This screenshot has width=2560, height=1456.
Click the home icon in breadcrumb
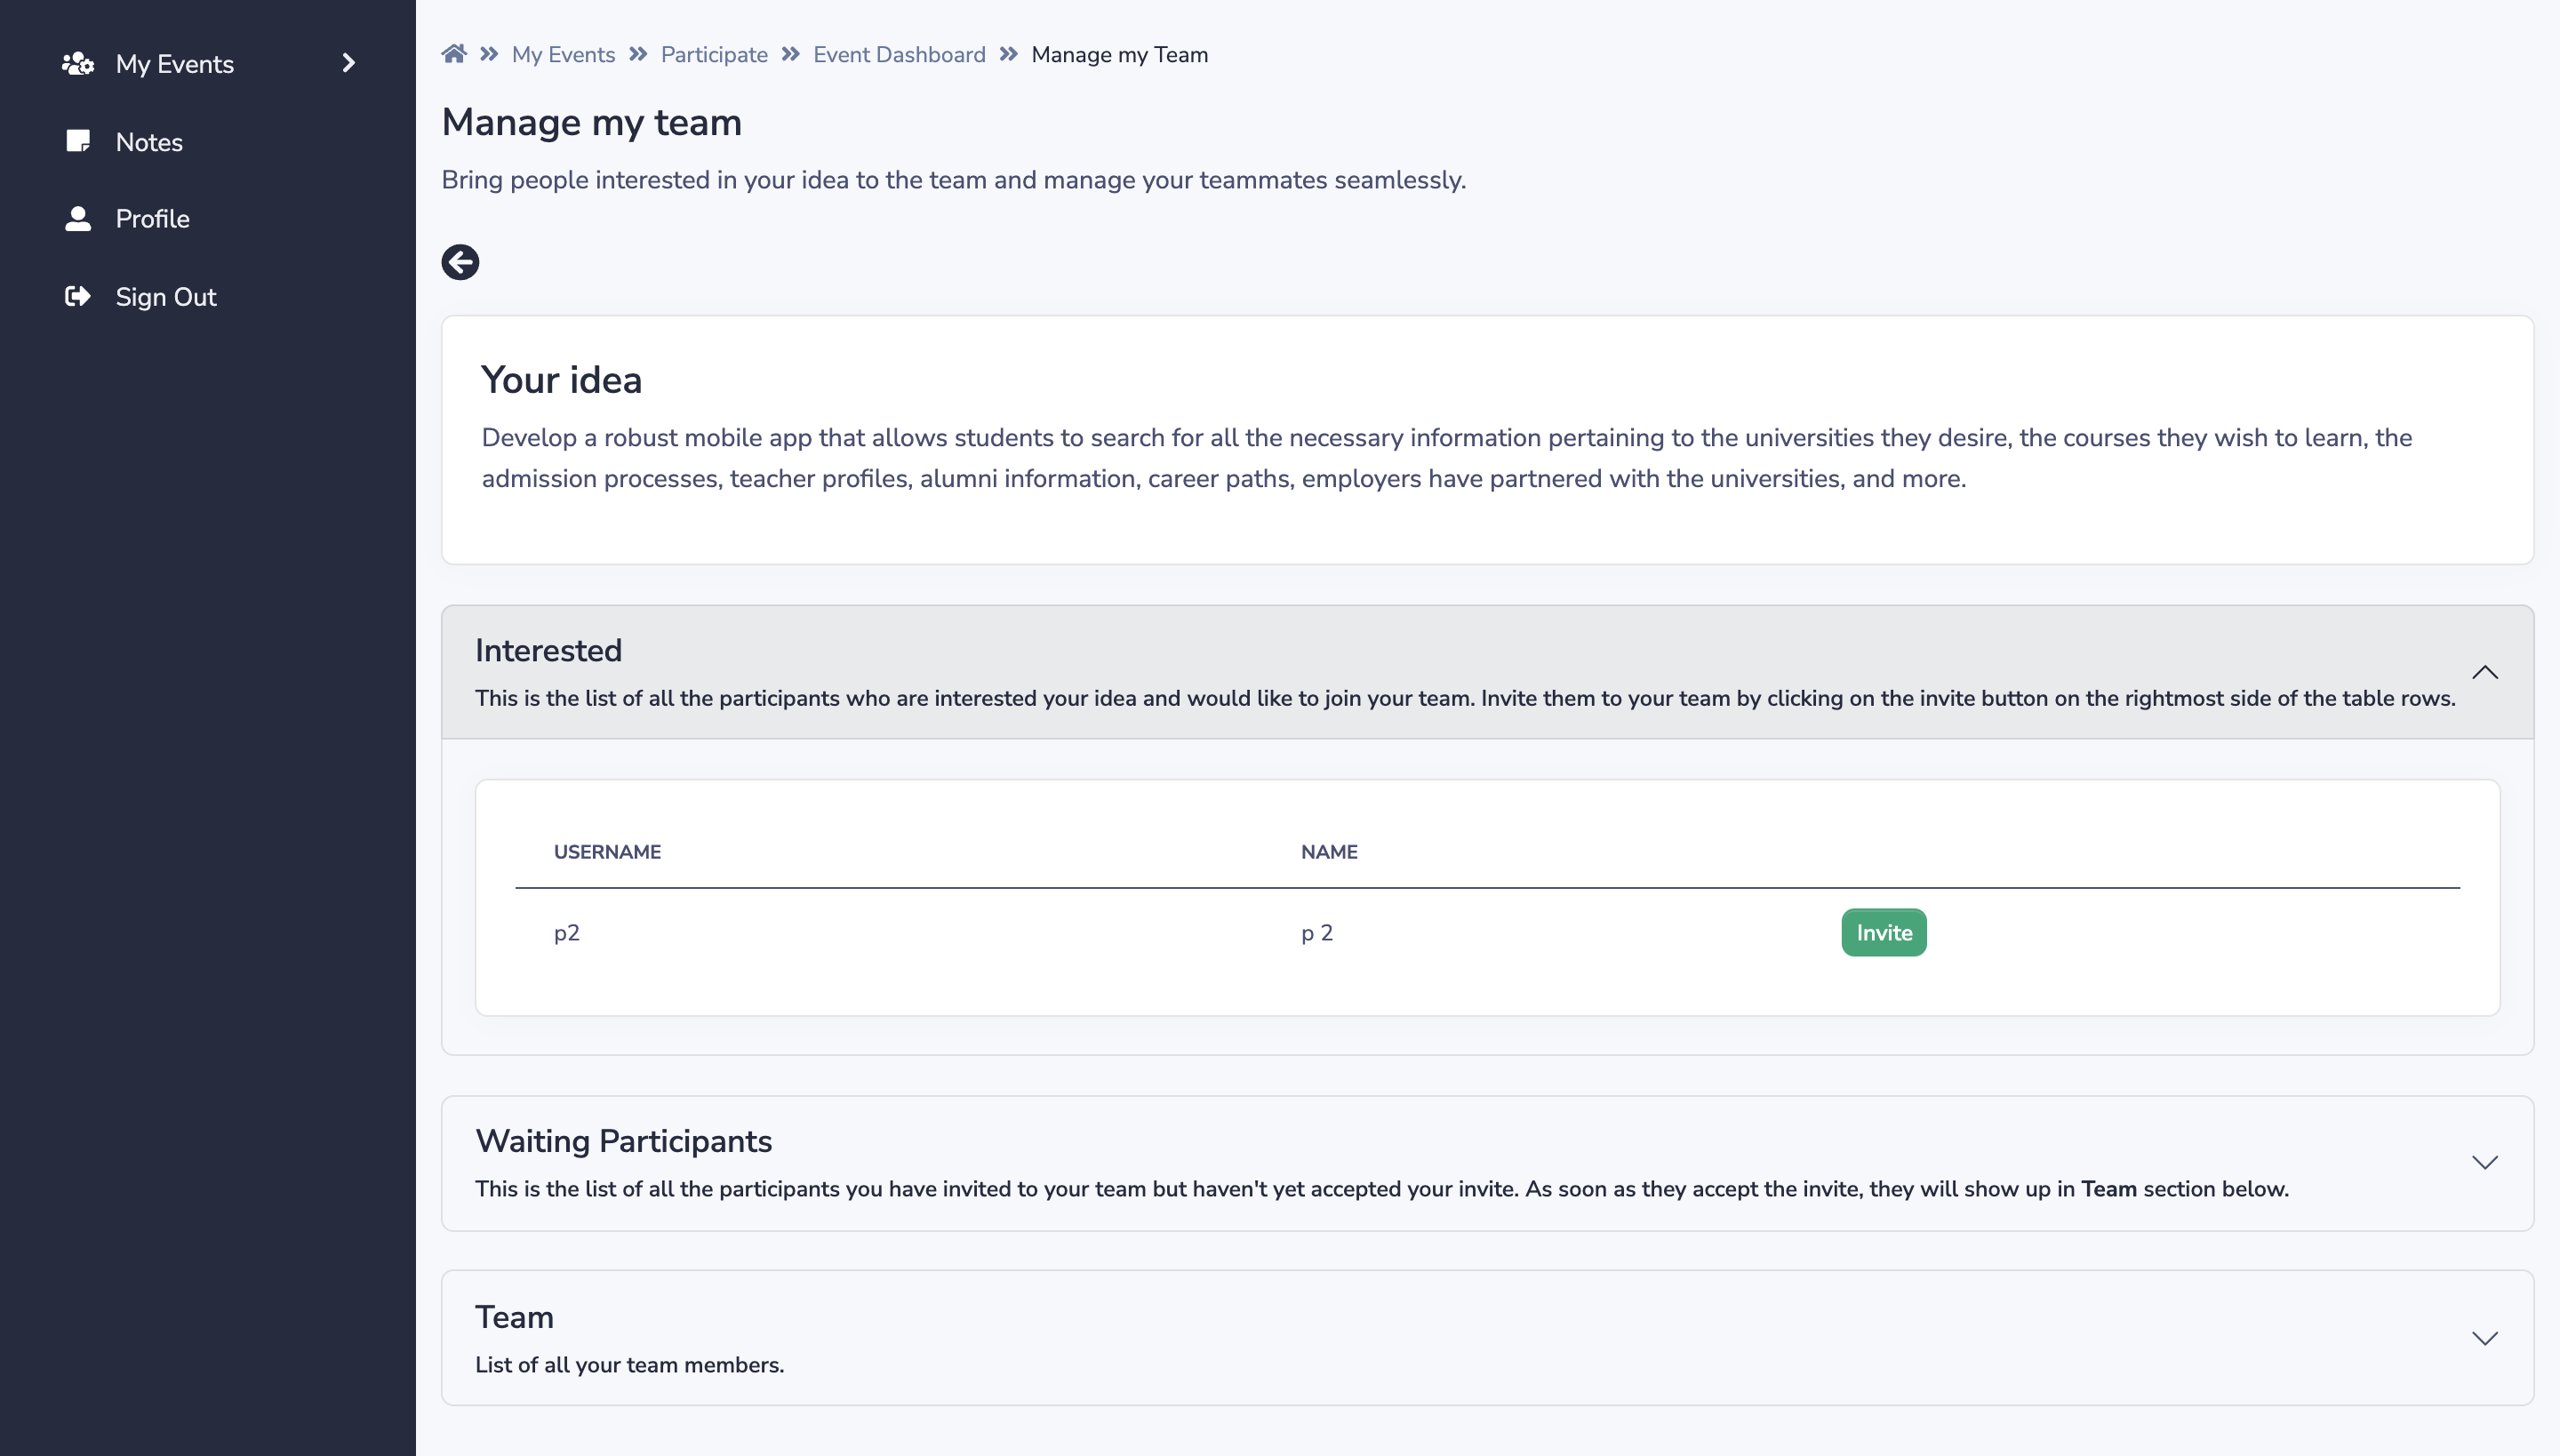click(454, 54)
